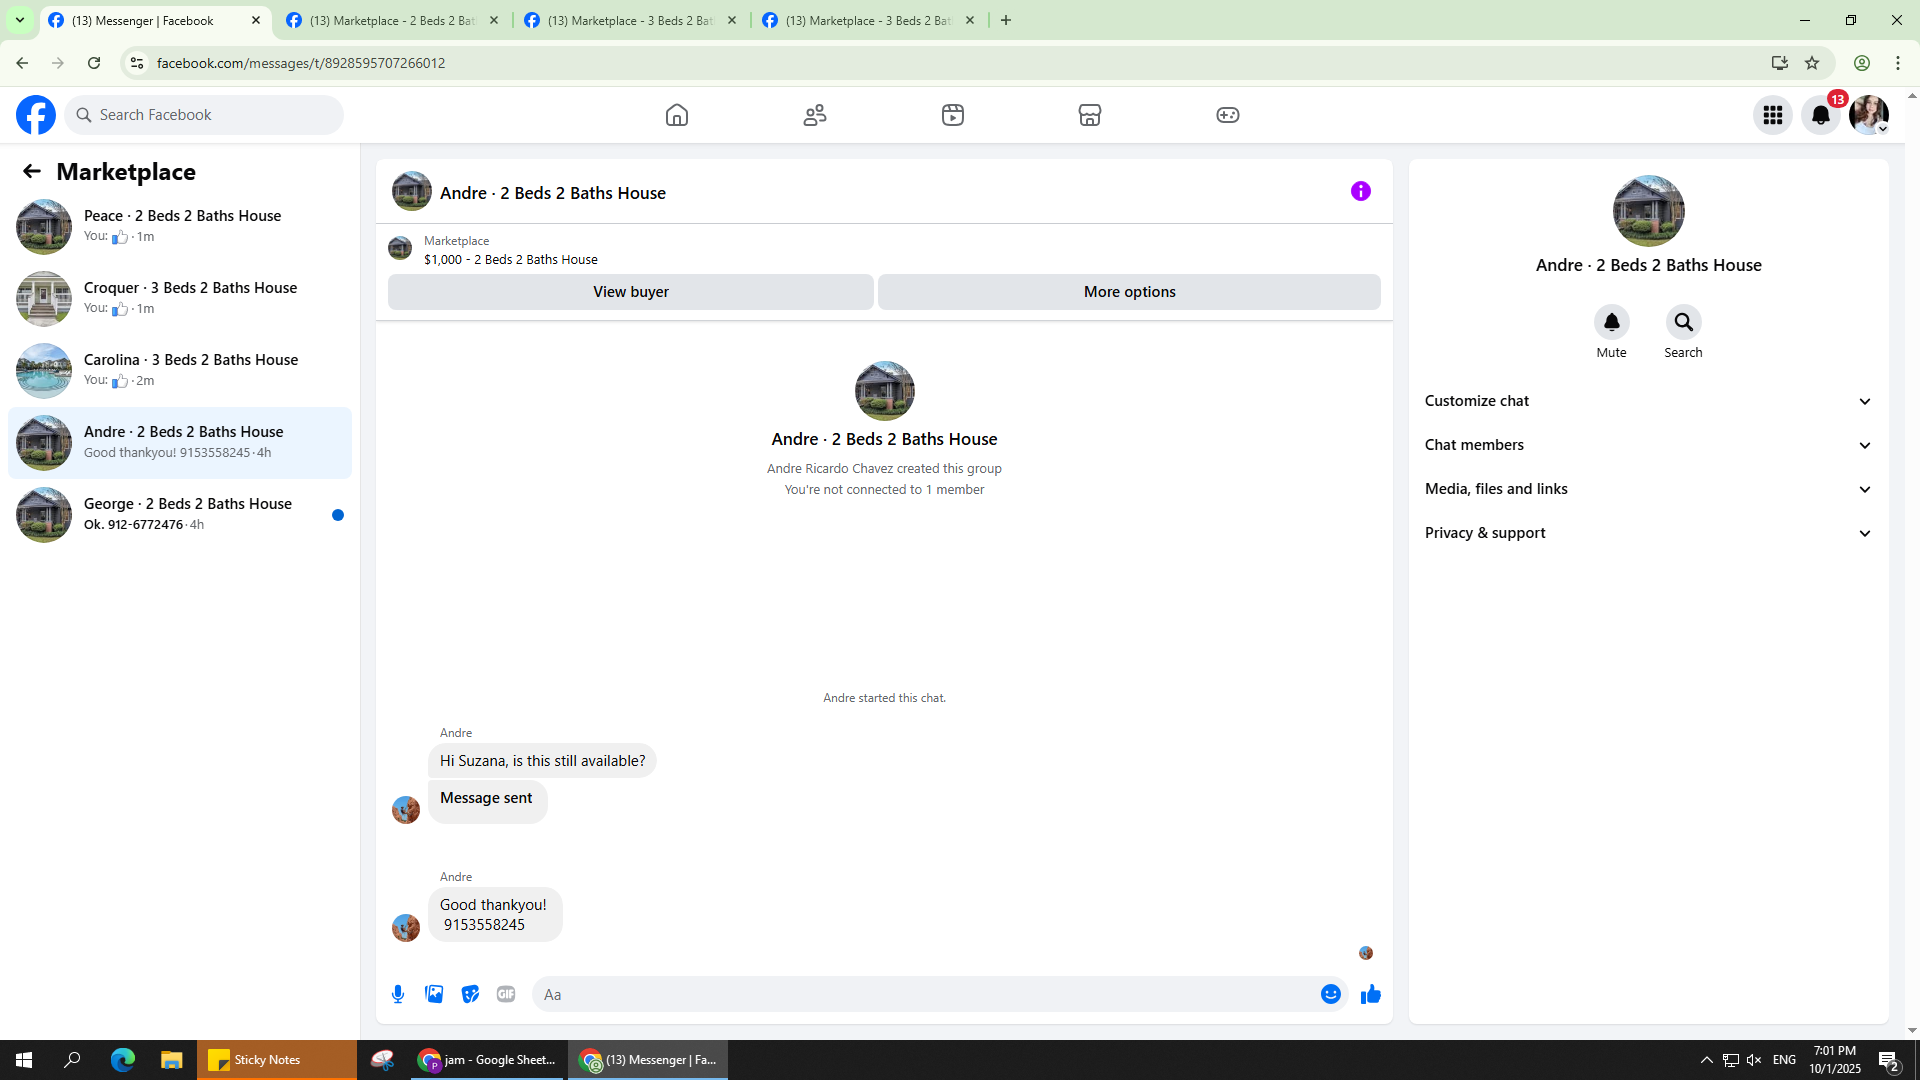
Task: Open the emoji picker in message box
Action: tap(1331, 994)
